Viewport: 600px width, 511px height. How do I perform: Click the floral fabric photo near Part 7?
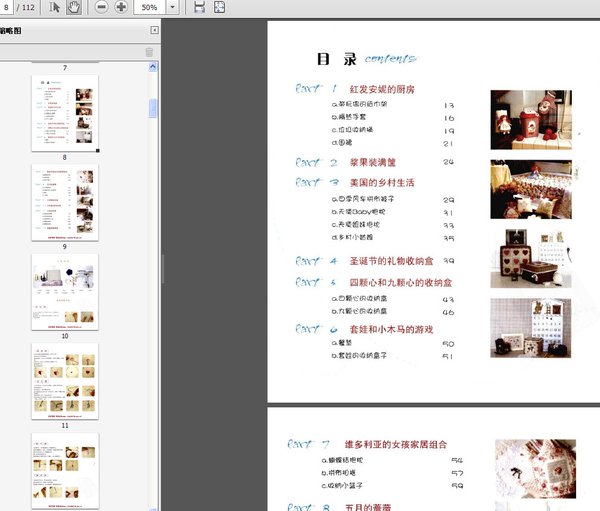coord(535,469)
